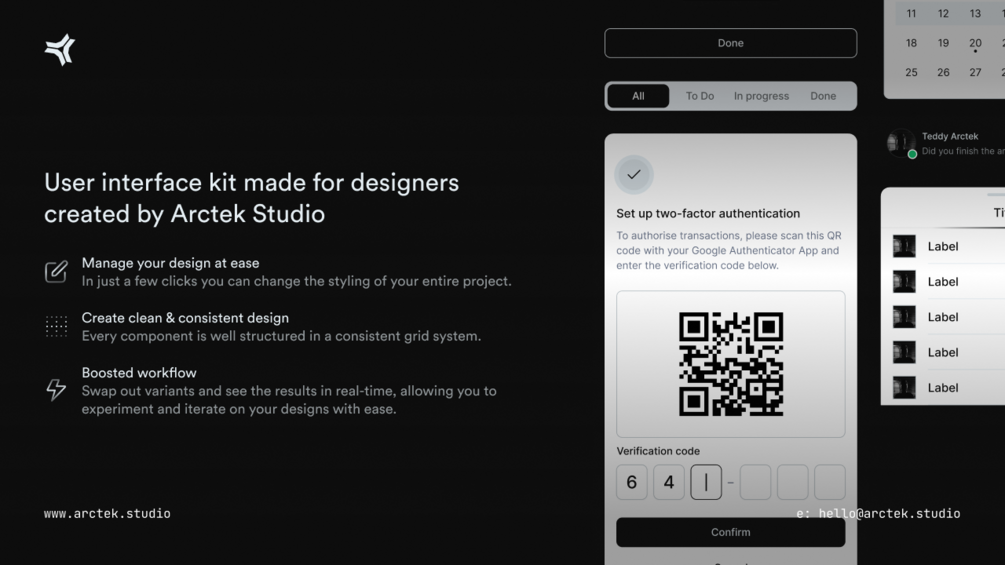The width and height of the screenshot is (1005, 565).
Task: Open the www.arctek.studio link
Action: click(107, 514)
